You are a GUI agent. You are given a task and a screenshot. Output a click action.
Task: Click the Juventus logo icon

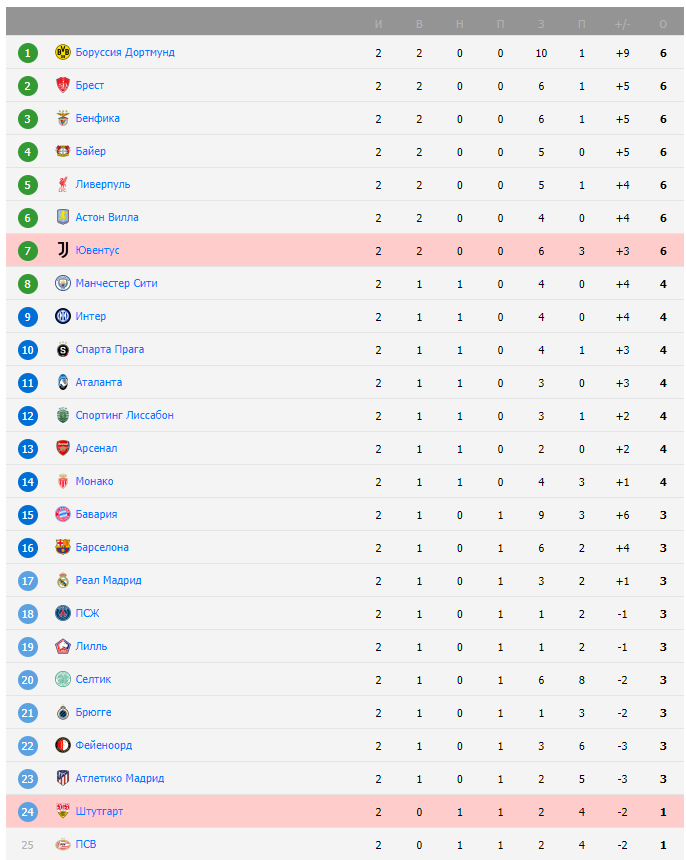coord(63,250)
